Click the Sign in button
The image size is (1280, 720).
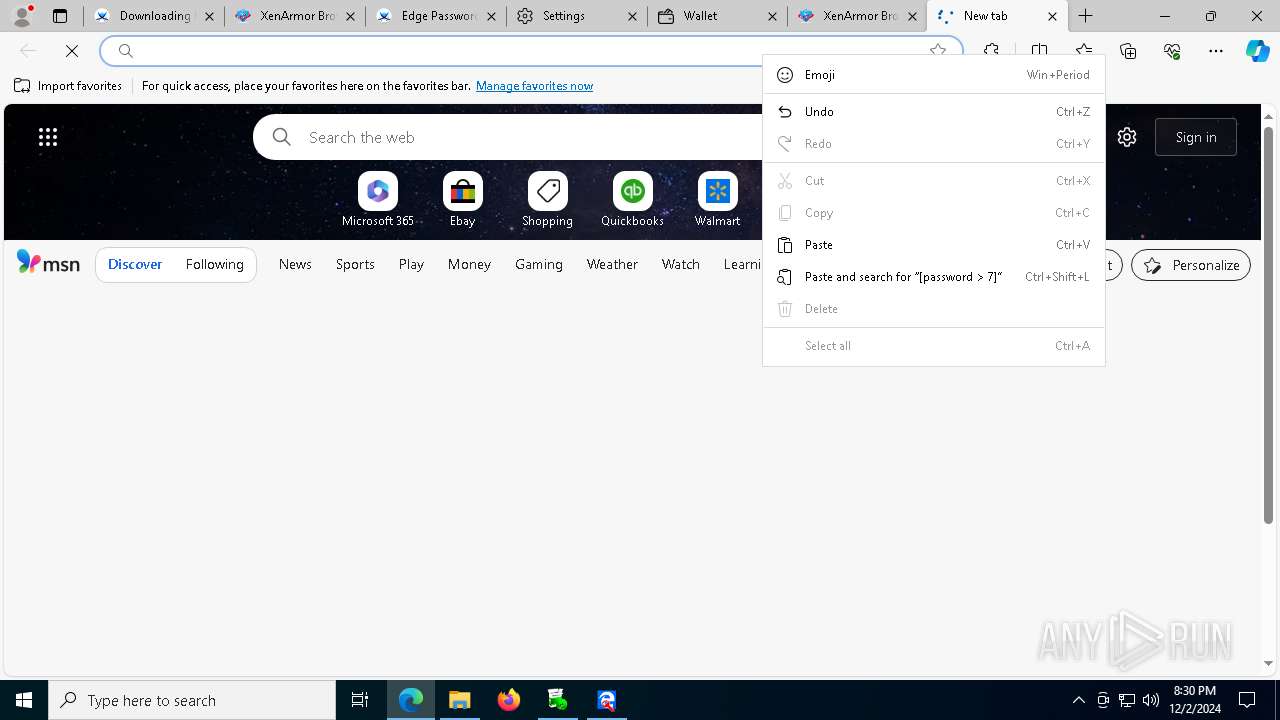[x=1196, y=137]
